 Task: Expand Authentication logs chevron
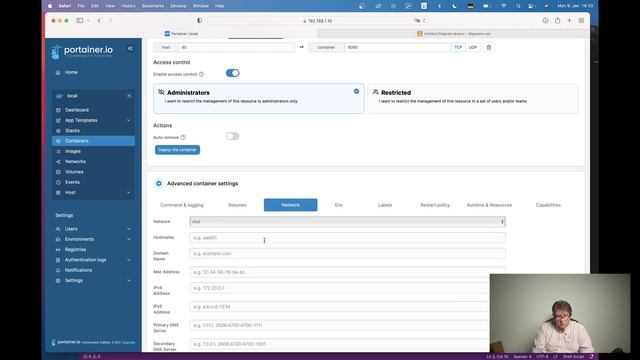pyautogui.click(x=129, y=260)
